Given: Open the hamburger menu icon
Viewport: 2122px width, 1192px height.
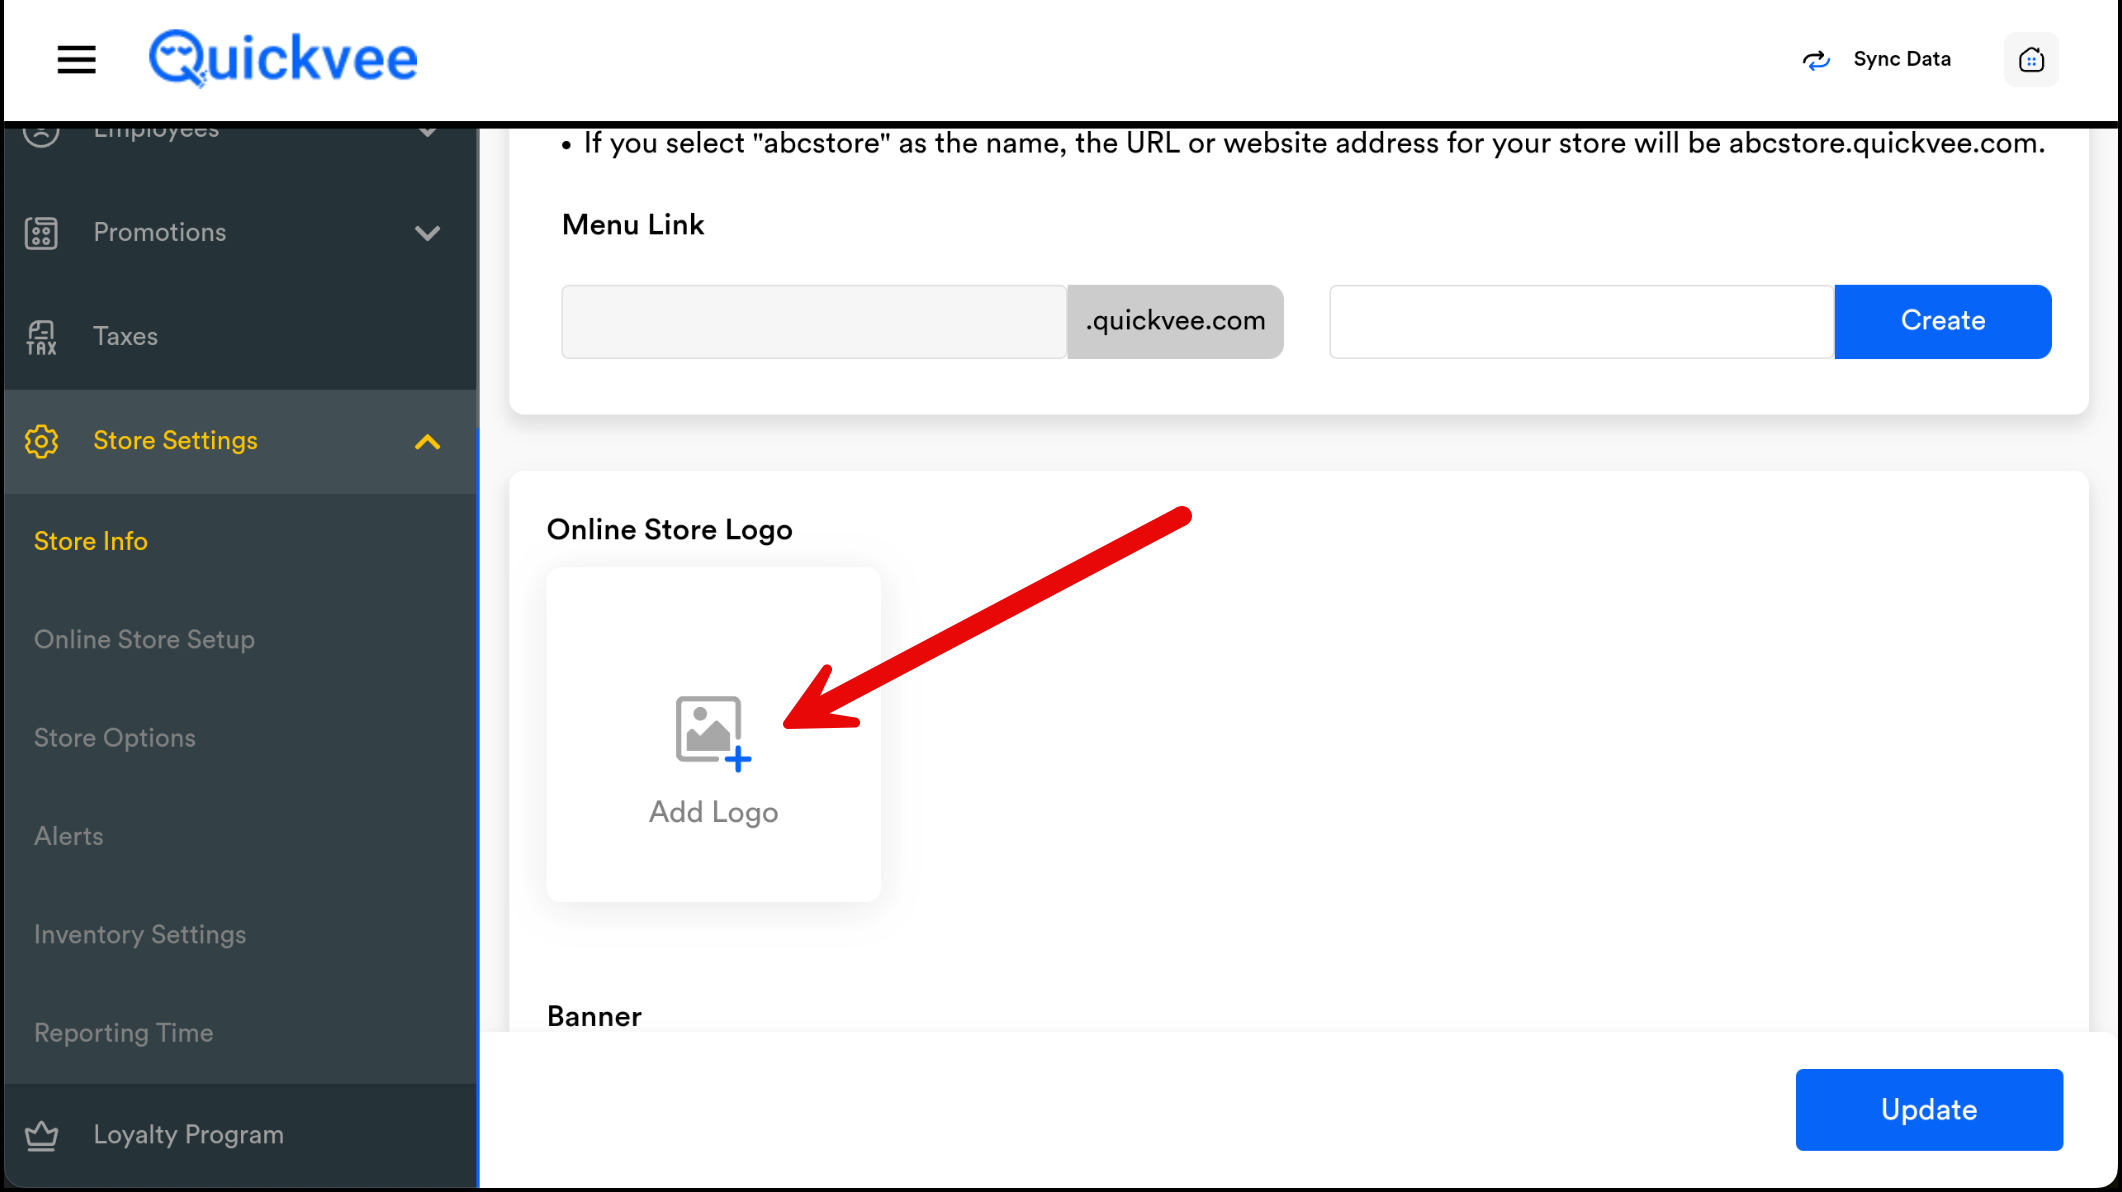Looking at the screenshot, I should [x=76, y=60].
